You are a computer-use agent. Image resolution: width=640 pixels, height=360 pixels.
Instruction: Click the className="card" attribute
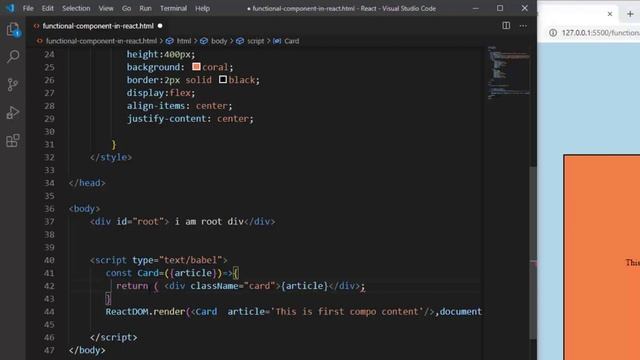tap(233, 286)
